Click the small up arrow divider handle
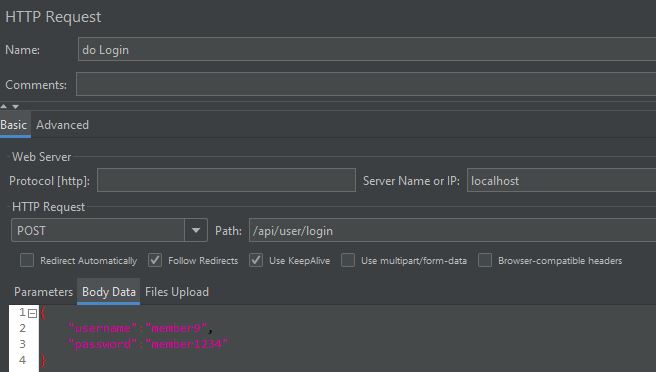This screenshot has height=372, width=656. 4,106
